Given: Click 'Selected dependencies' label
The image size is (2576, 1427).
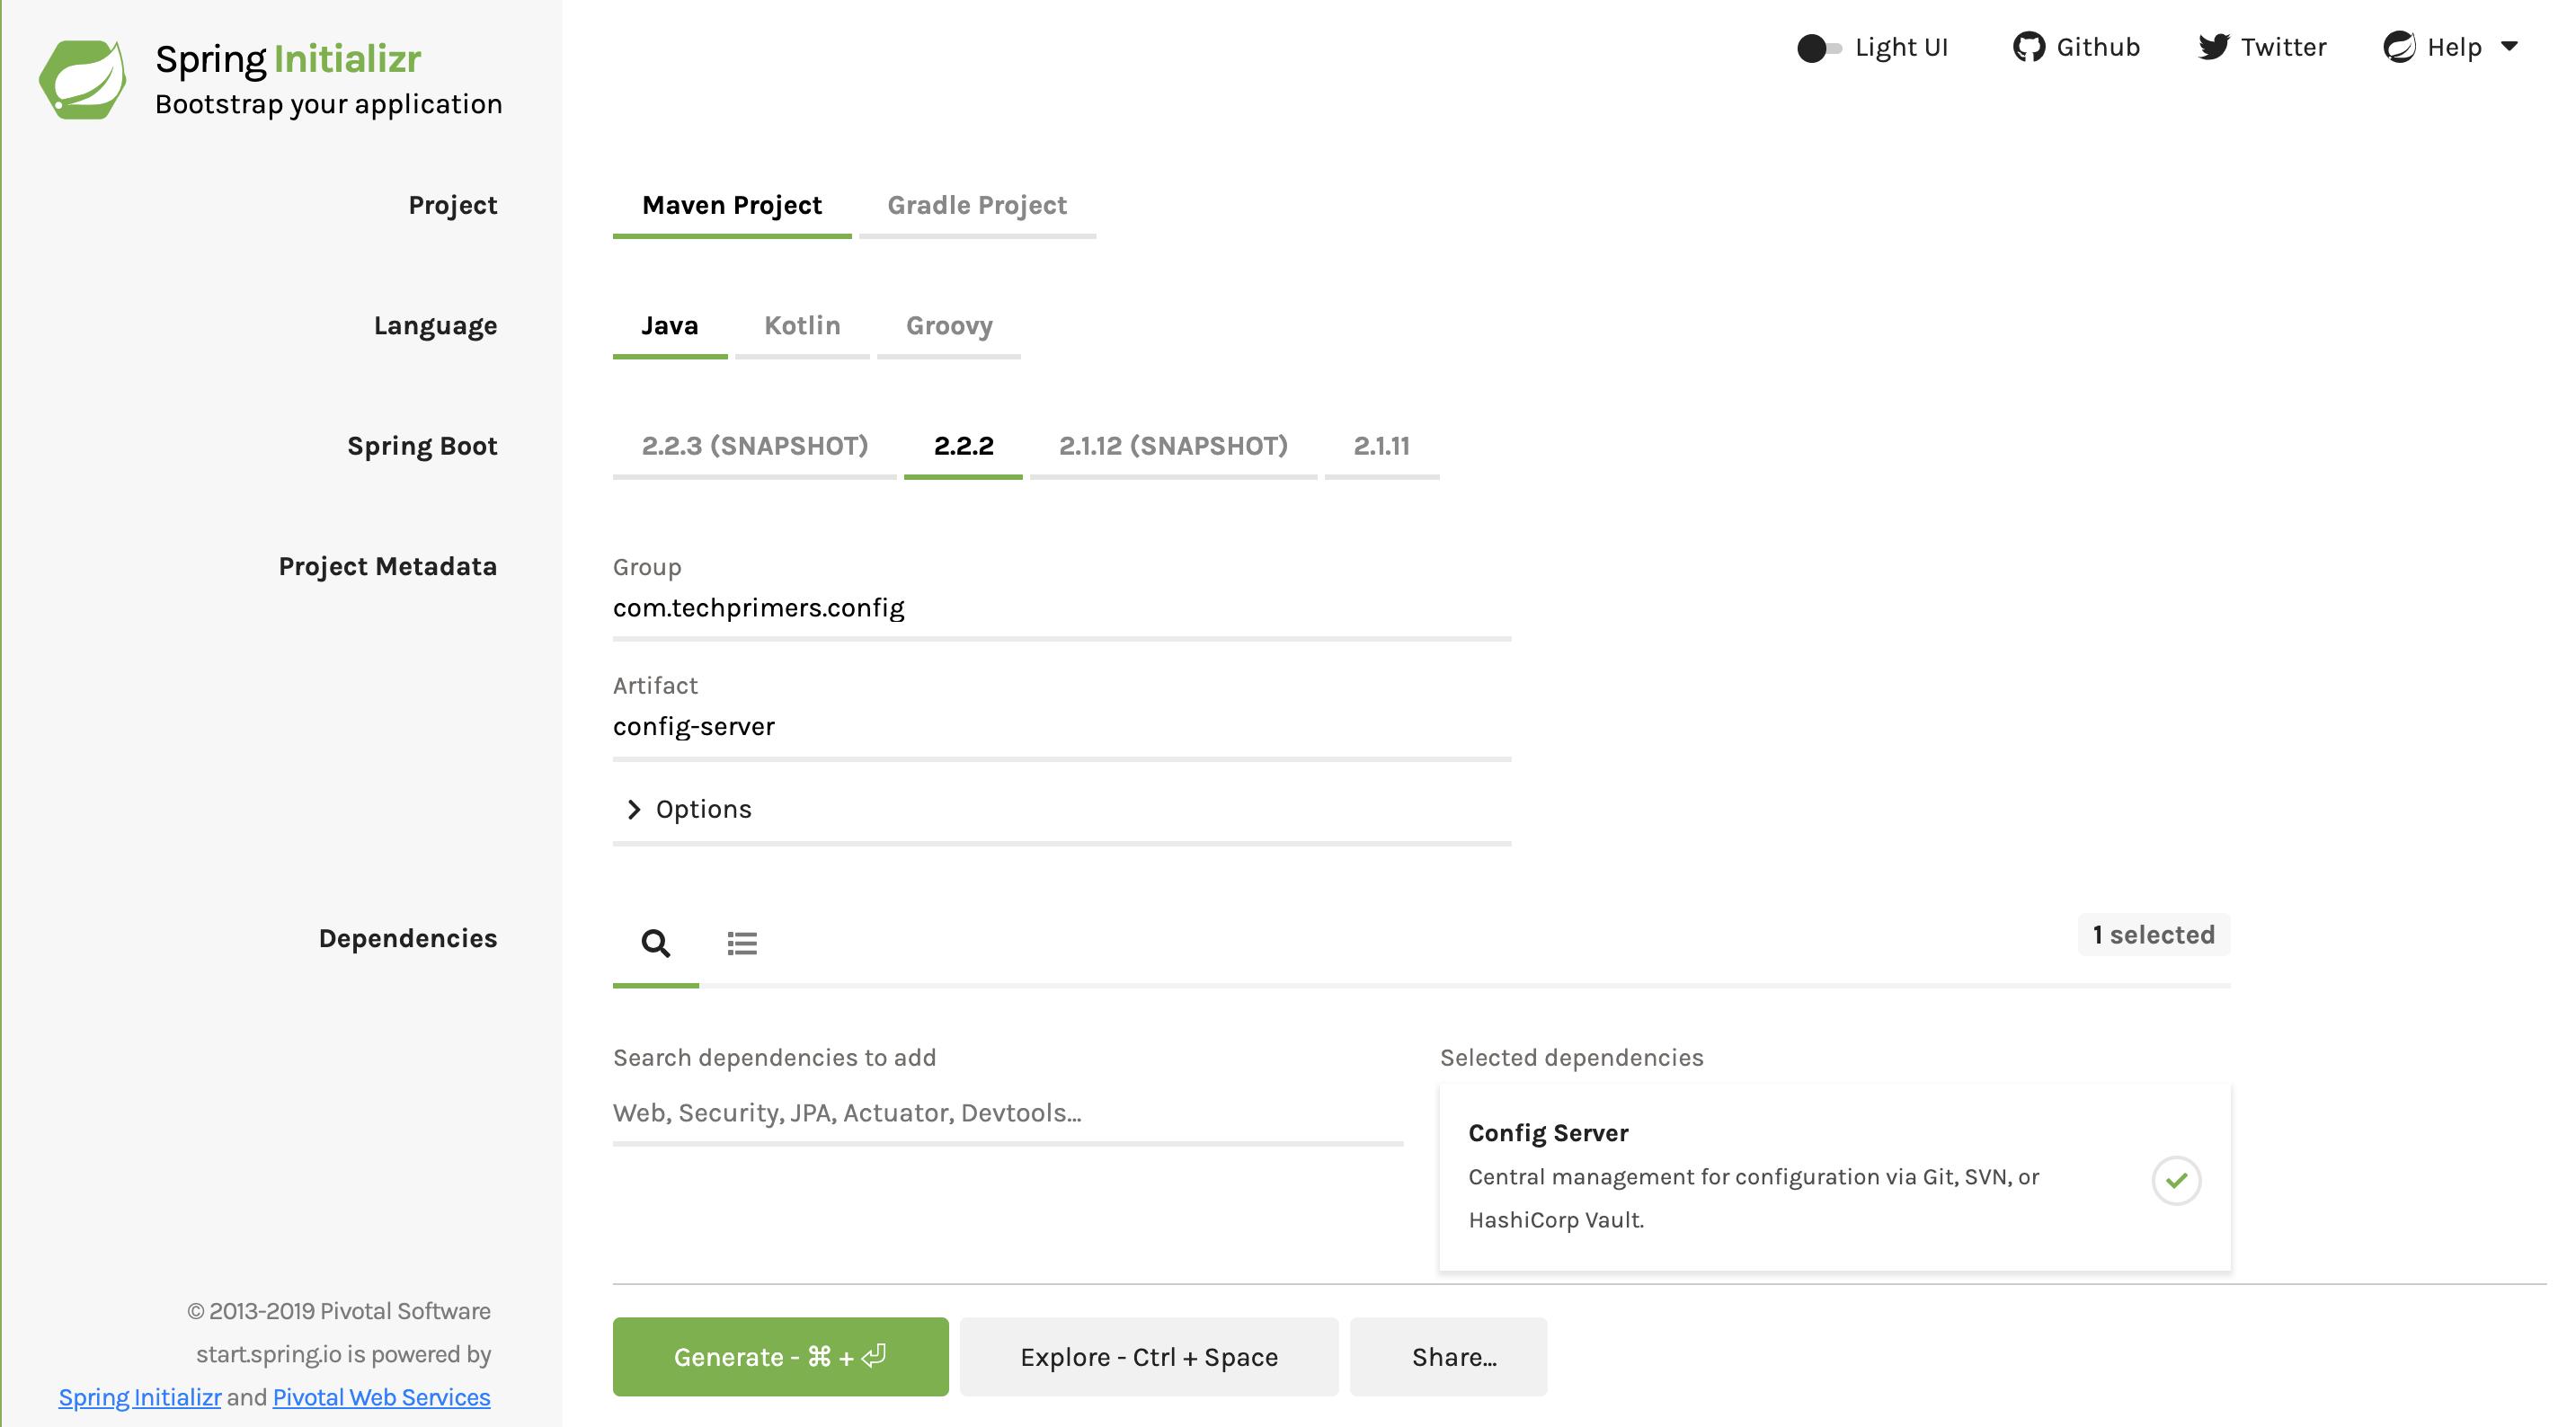Looking at the screenshot, I should [1571, 1058].
